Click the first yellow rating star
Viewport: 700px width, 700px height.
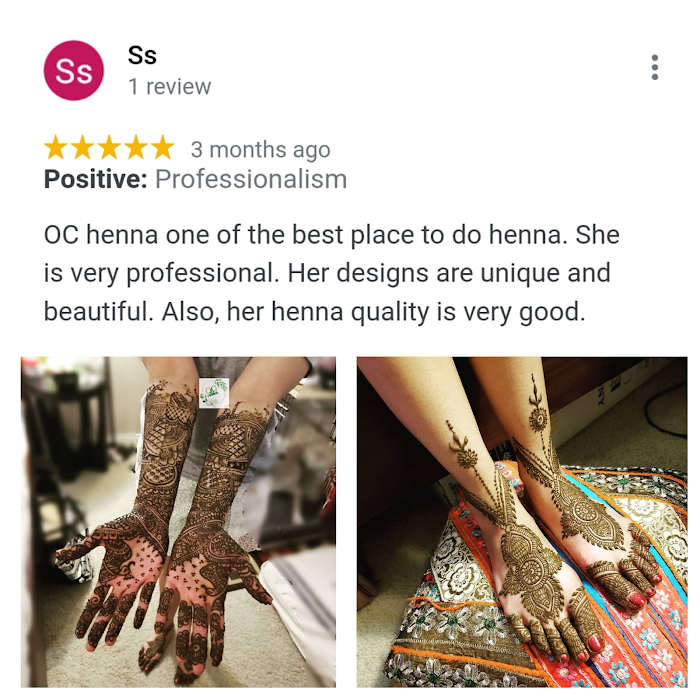tap(56, 148)
